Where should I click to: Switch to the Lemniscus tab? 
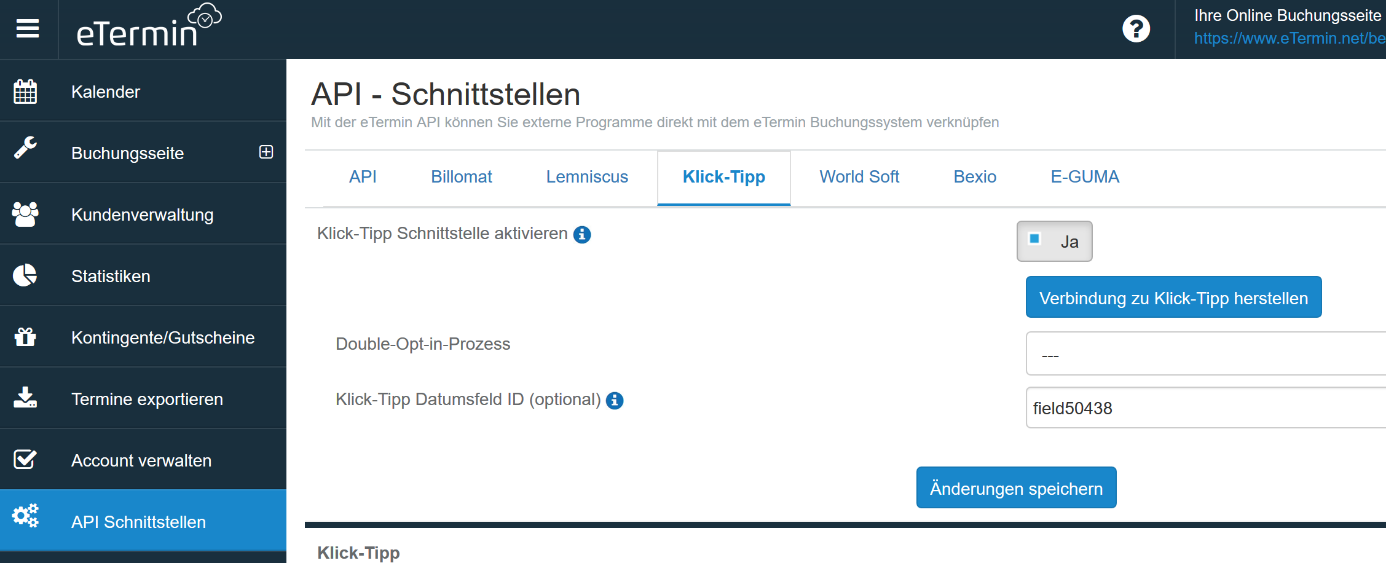point(587,177)
